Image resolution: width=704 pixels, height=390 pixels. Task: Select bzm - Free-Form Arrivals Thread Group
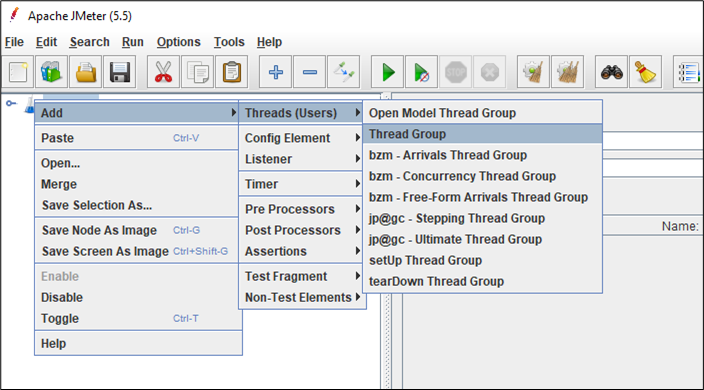[x=482, y=197]
